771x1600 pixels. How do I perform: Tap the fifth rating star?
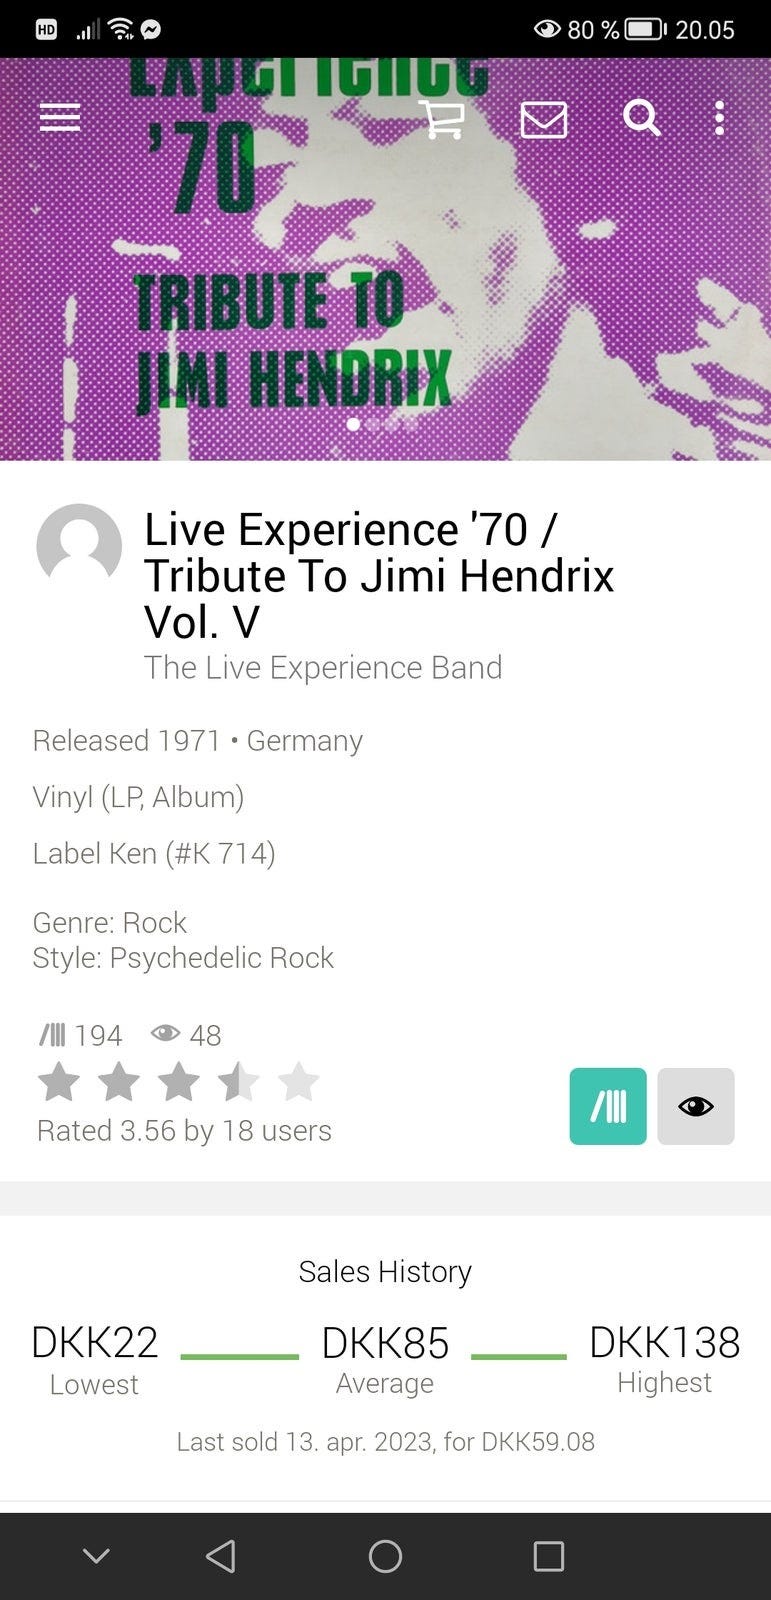(299, 1082)
